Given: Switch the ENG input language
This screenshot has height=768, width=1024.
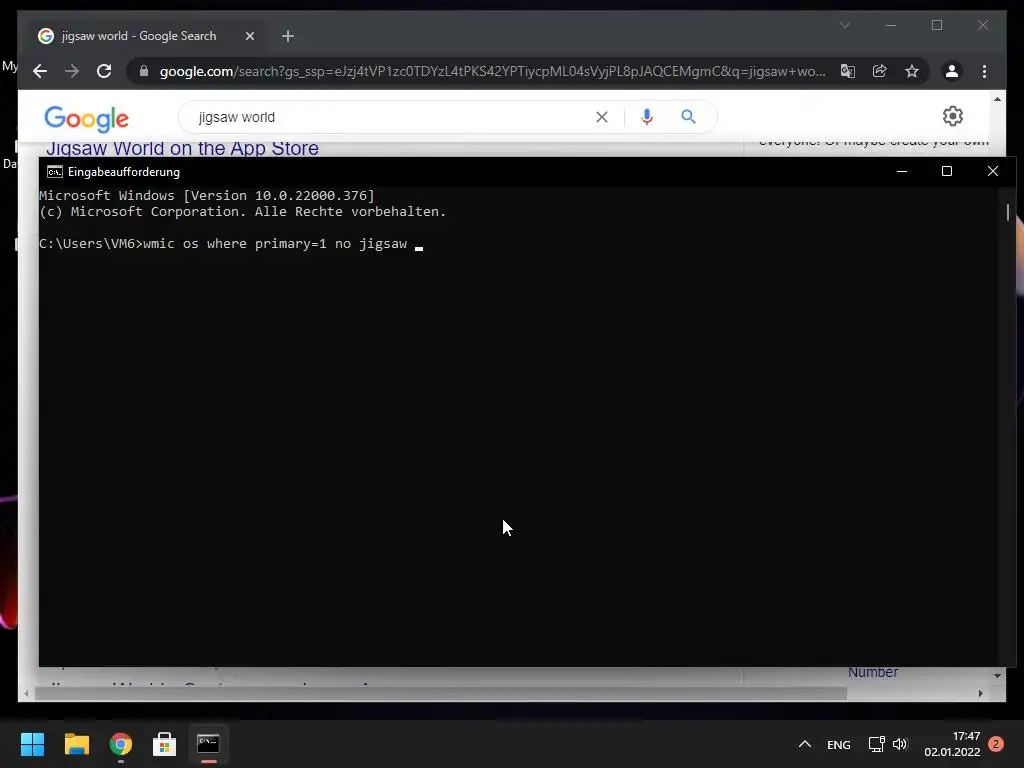Looking at the screenshot, I should pyautogui.click(x=839, y=744).
